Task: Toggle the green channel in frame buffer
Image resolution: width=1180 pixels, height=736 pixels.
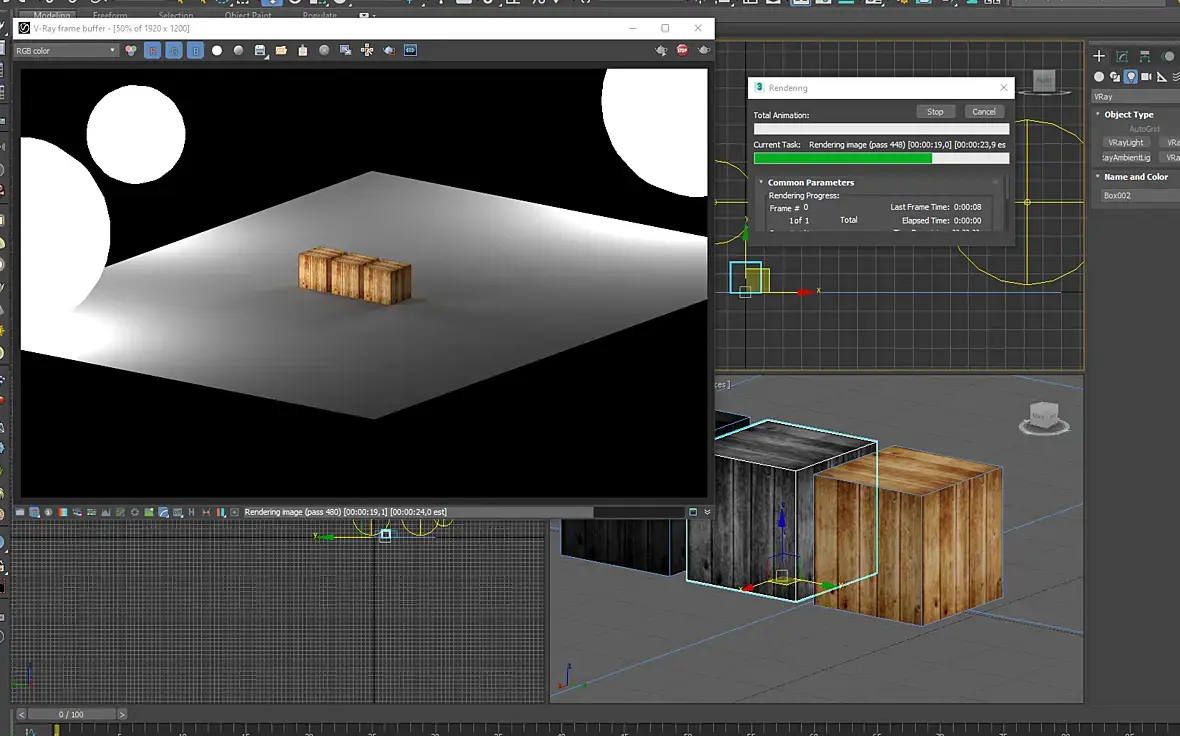Action: click(x=174, y=50)
